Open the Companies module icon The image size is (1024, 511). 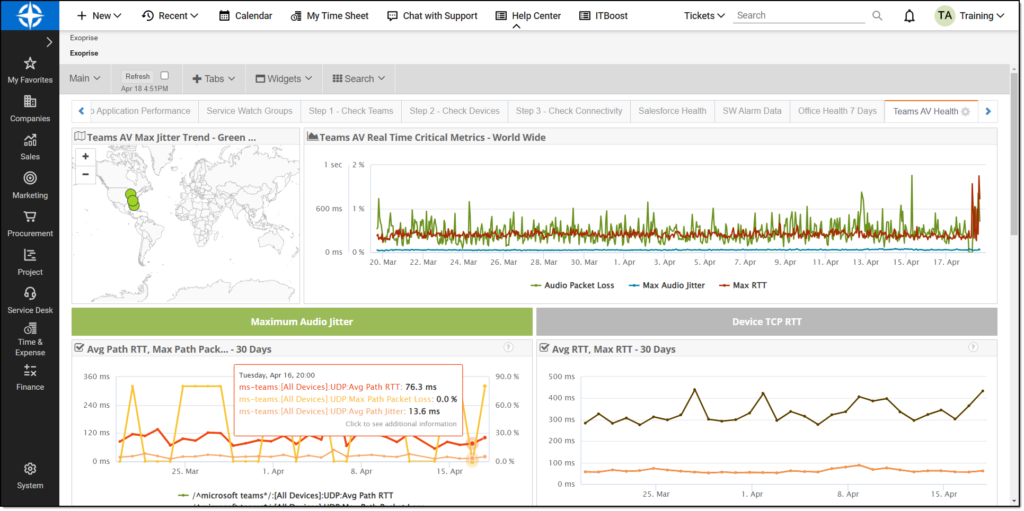[x=29, y=101]
